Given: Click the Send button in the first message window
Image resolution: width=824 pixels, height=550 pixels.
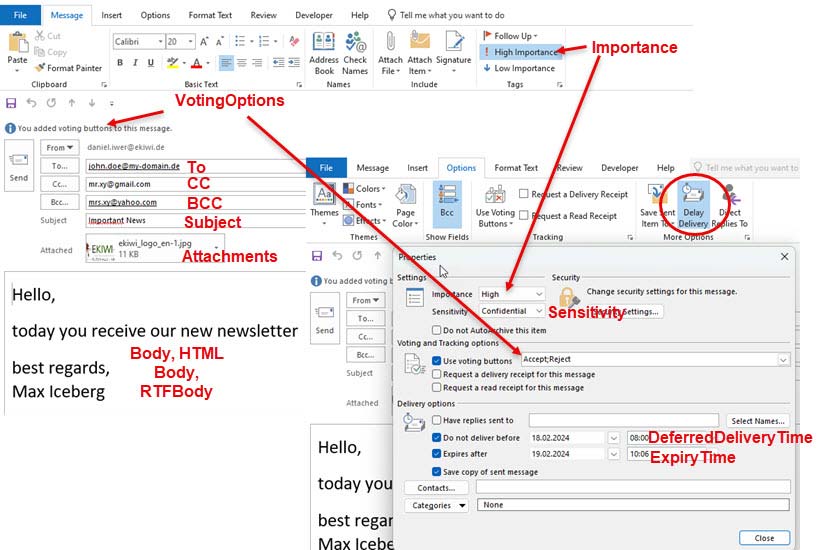Looking at the screenshot, I should coord(19,167).
